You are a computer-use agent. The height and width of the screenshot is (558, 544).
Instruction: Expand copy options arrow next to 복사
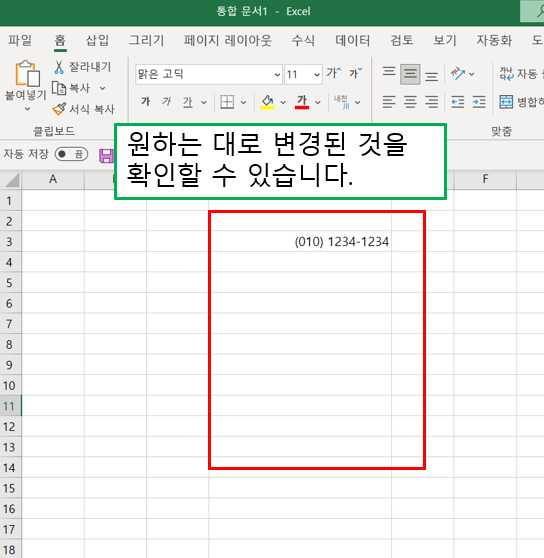[102, 88]
